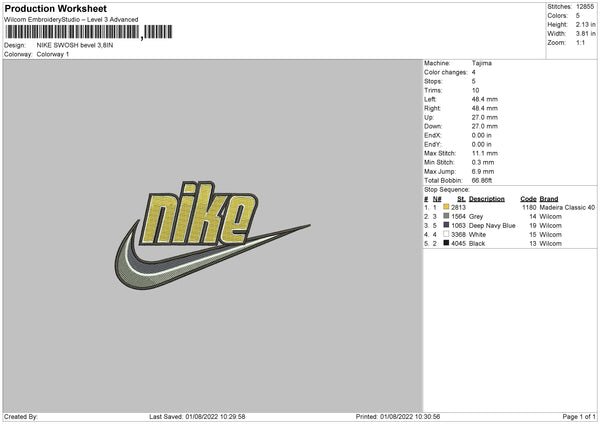Click the yellow 2813 thread color swatch

446,207
